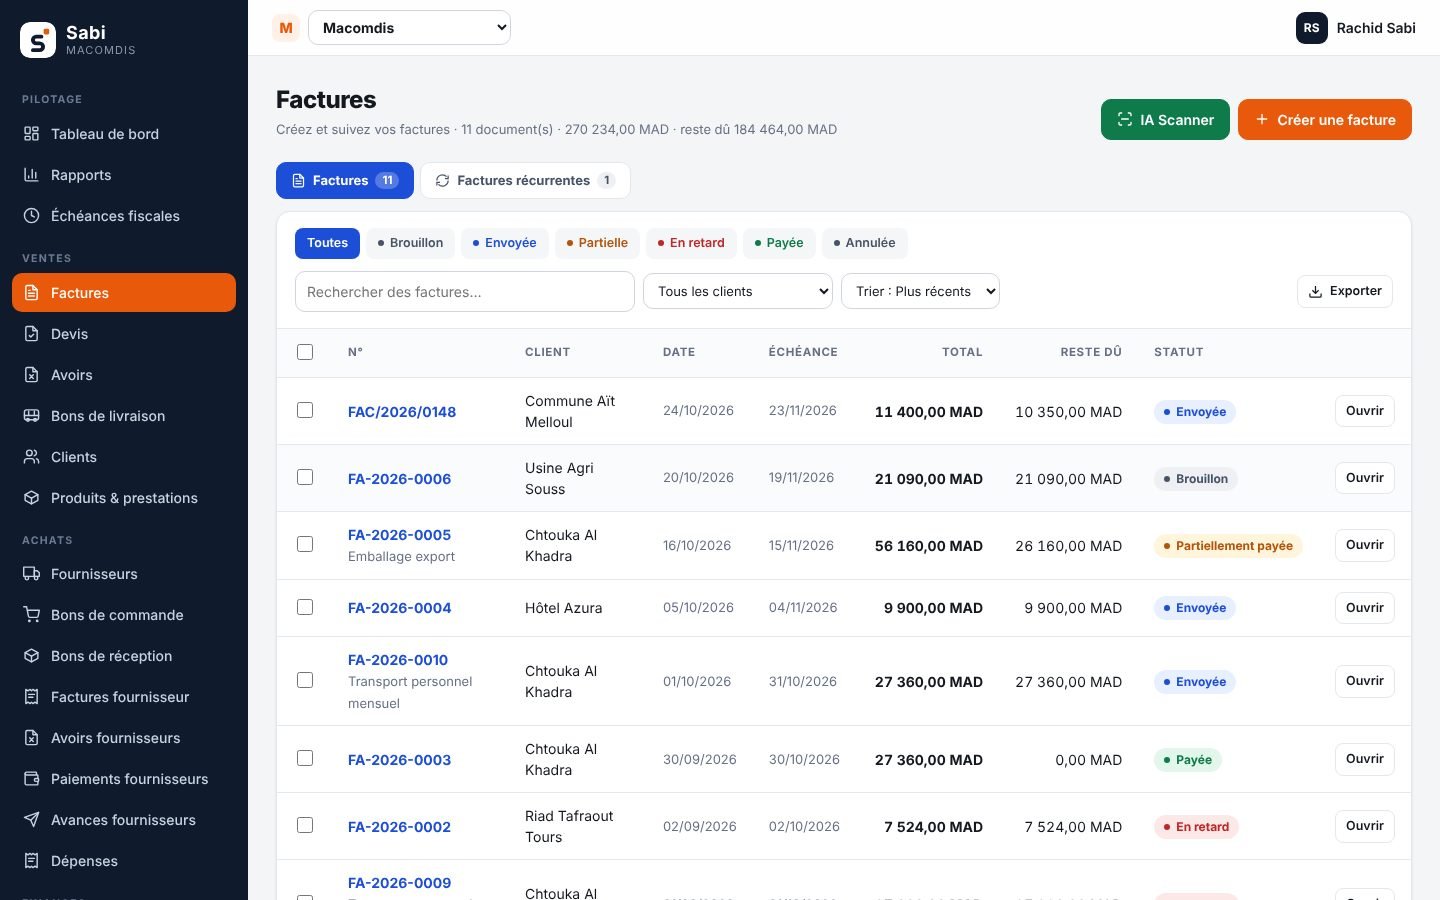1440x900 pixels.
Task: Filter by Brouillon status
Action: pos(410,243)
